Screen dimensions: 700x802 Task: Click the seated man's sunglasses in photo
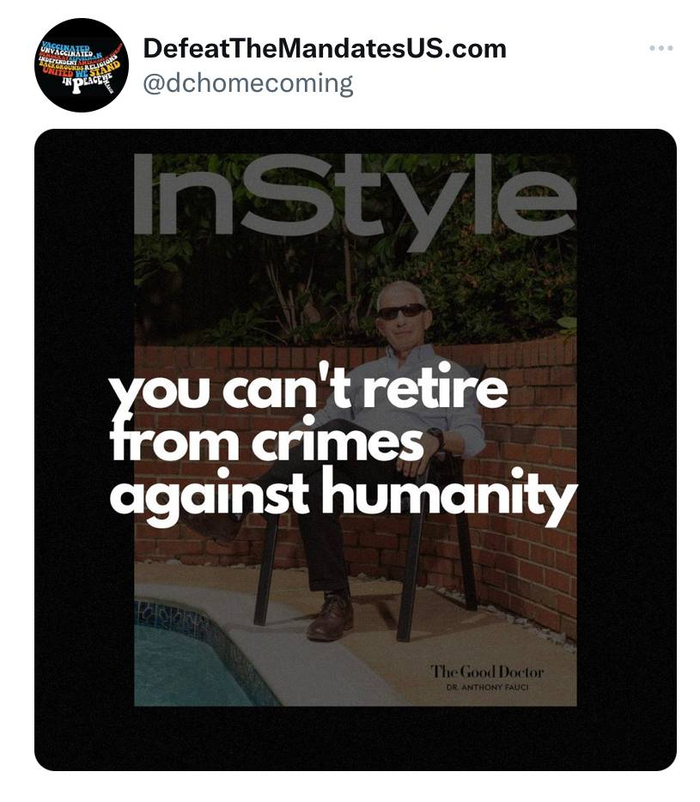[401, 311]
